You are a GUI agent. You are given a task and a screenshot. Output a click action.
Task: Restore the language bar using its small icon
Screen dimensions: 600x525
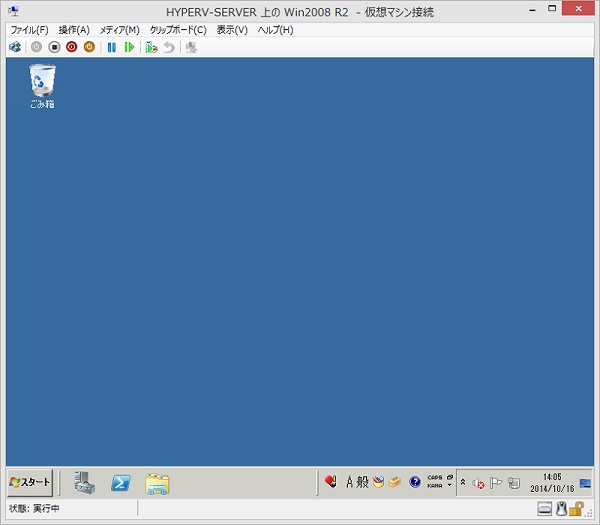[x=450, y=477]
